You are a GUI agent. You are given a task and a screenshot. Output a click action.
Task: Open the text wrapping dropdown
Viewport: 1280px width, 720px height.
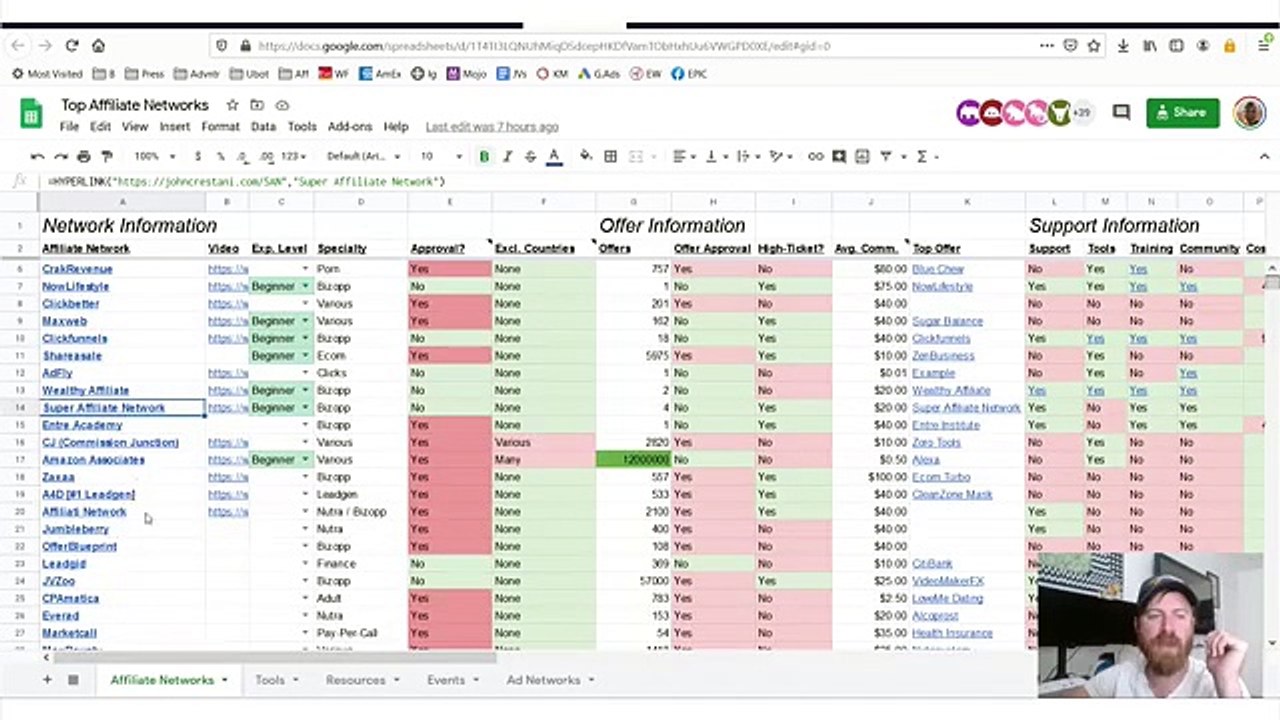748,156
